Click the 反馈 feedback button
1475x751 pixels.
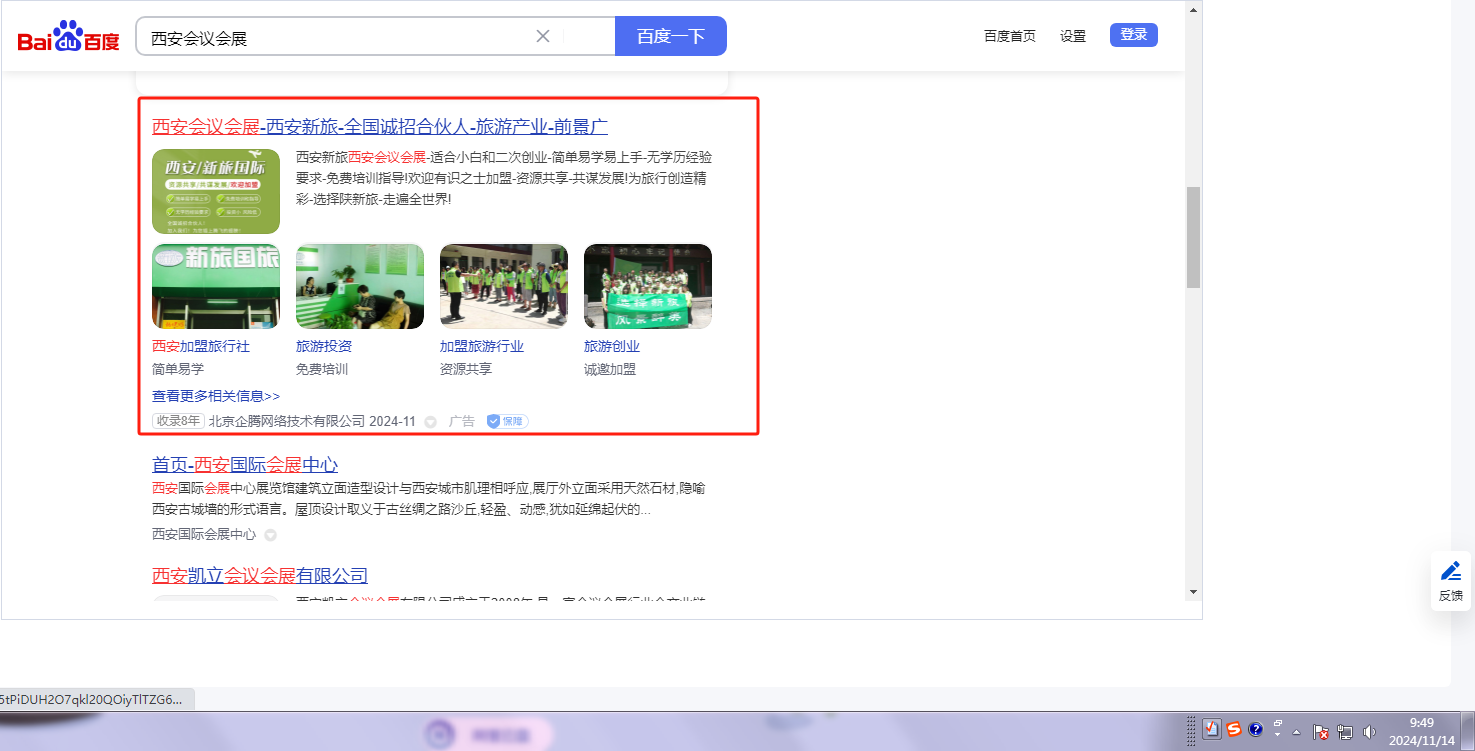coord(1451,581)
